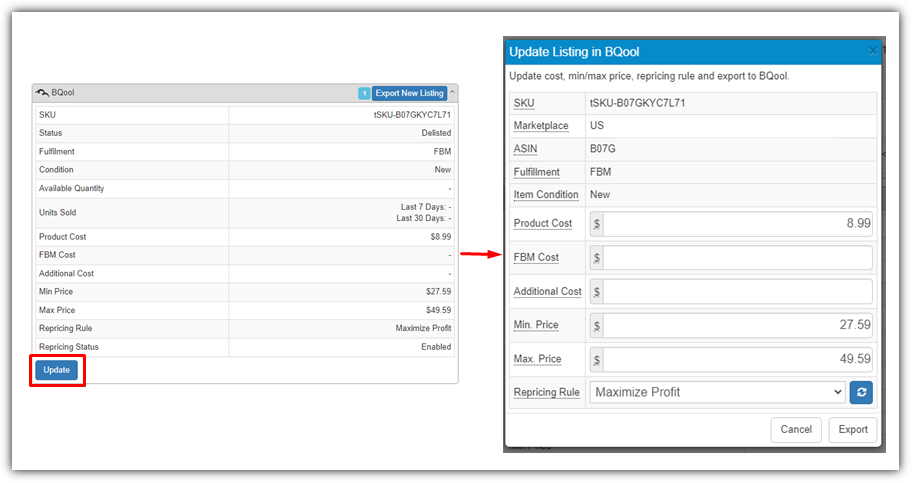Click the dialog description text about export

[x=649, y=76]
